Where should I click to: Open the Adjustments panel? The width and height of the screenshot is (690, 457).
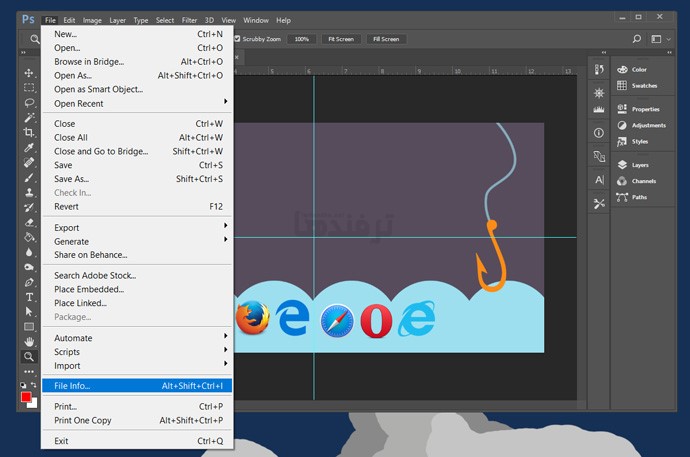coord(642,125)
